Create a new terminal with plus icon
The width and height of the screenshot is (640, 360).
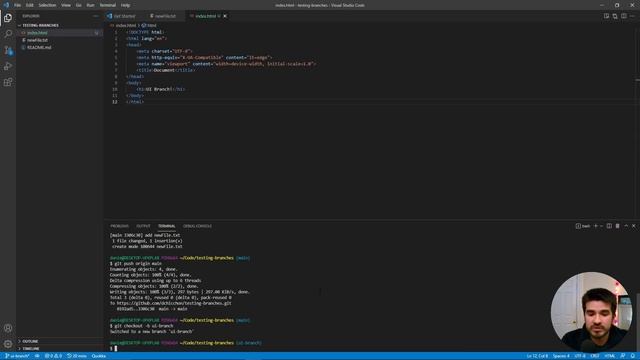[x=596, y=226]
